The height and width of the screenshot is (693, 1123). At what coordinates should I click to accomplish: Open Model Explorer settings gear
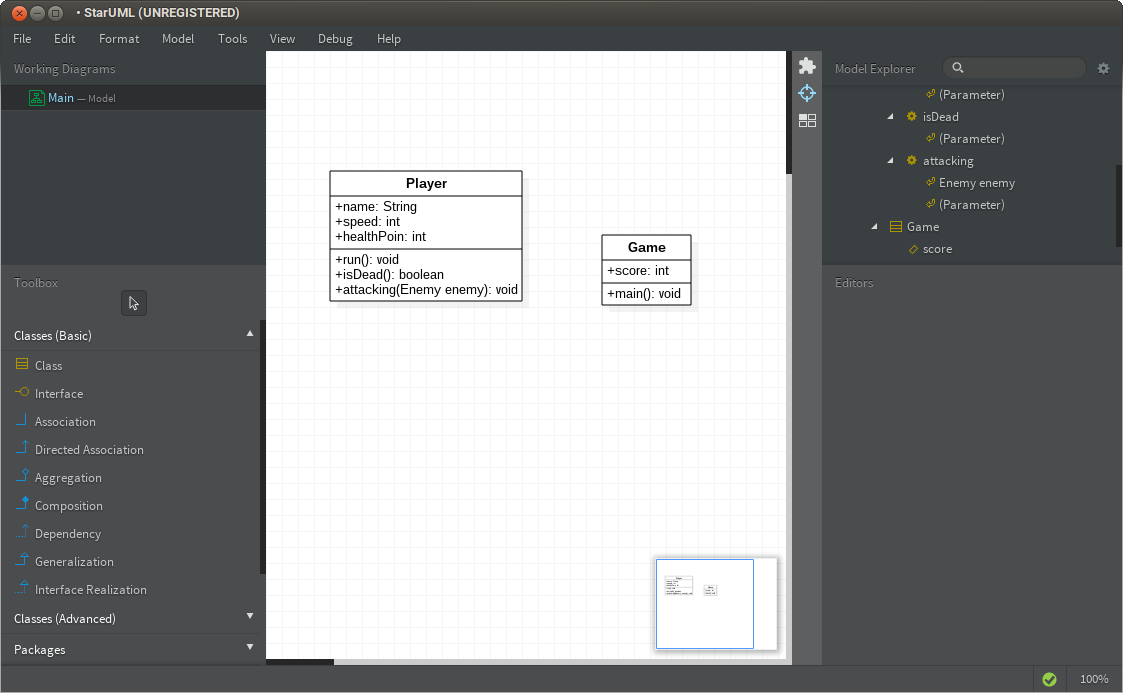click(1103, 68)
